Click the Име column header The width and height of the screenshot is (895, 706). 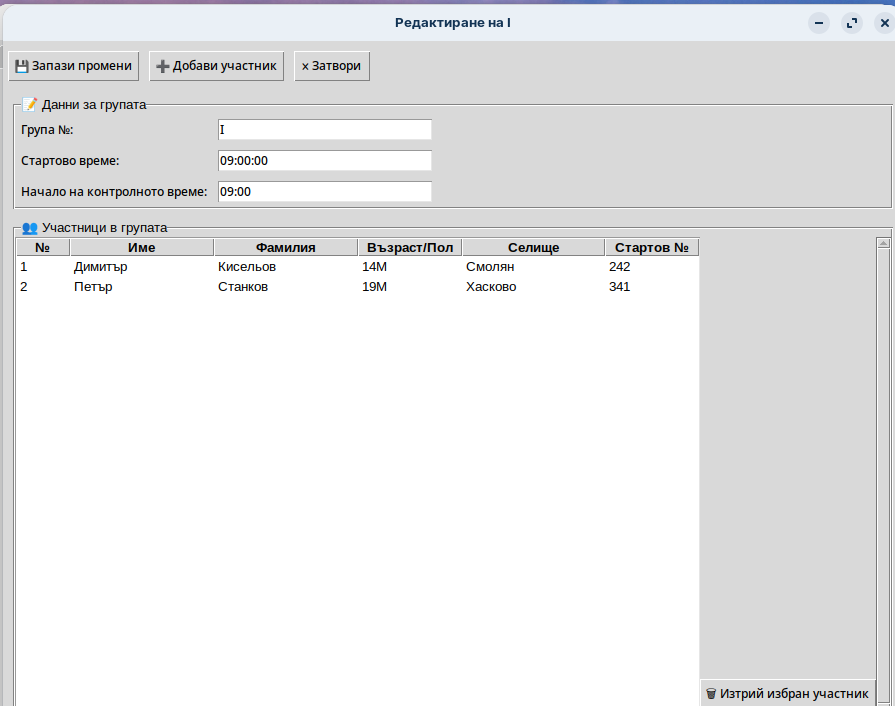[141, 248]
